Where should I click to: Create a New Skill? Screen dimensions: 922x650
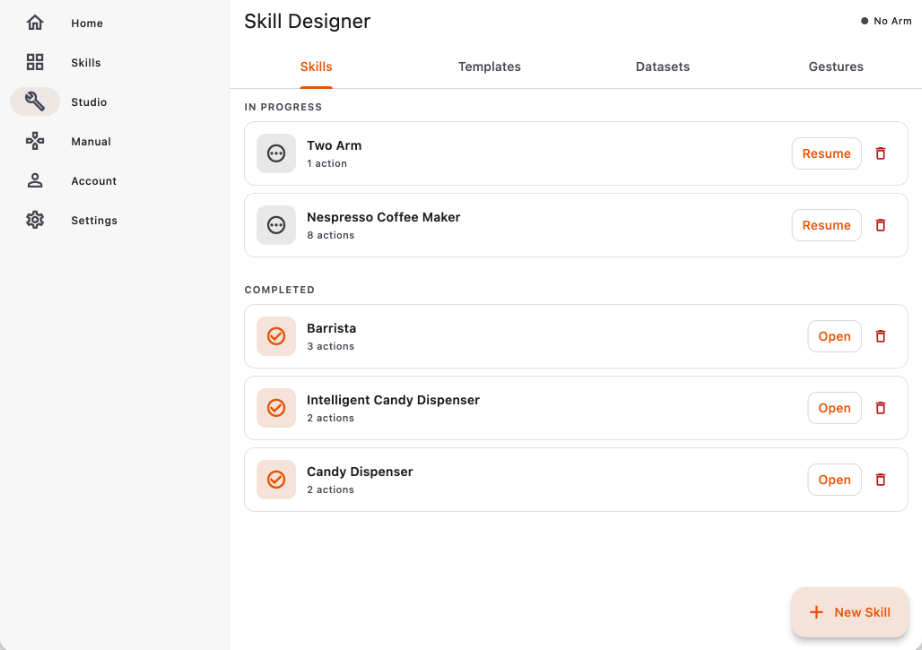[x=850, y=612]
